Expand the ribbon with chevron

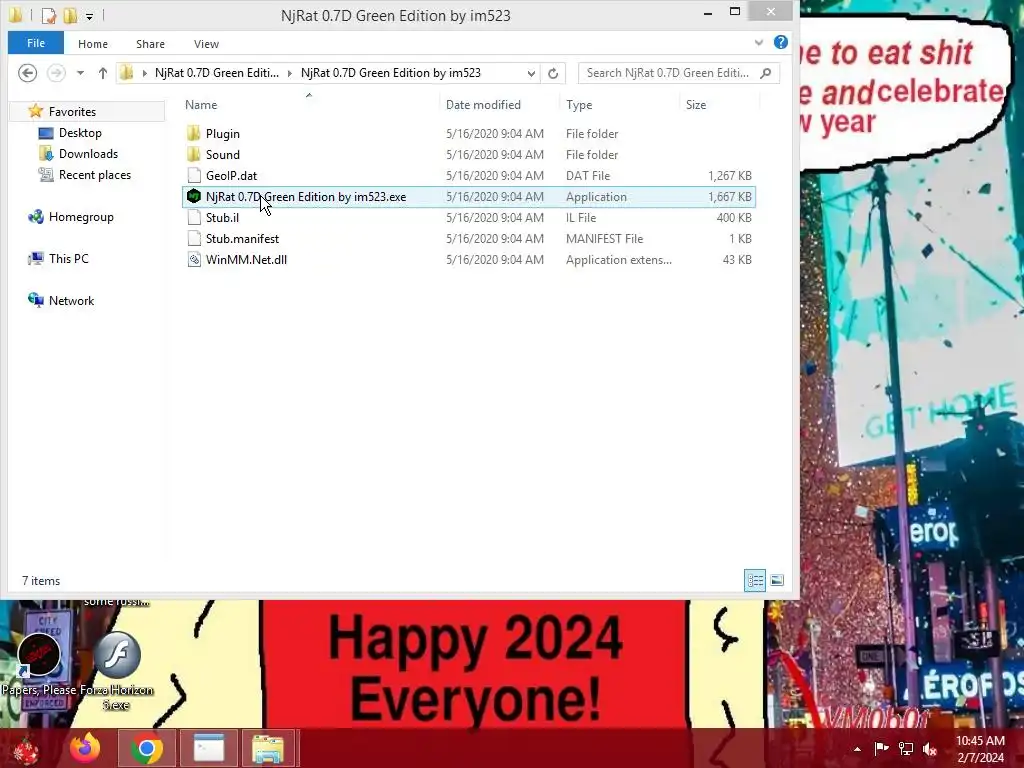coord(759,42)
